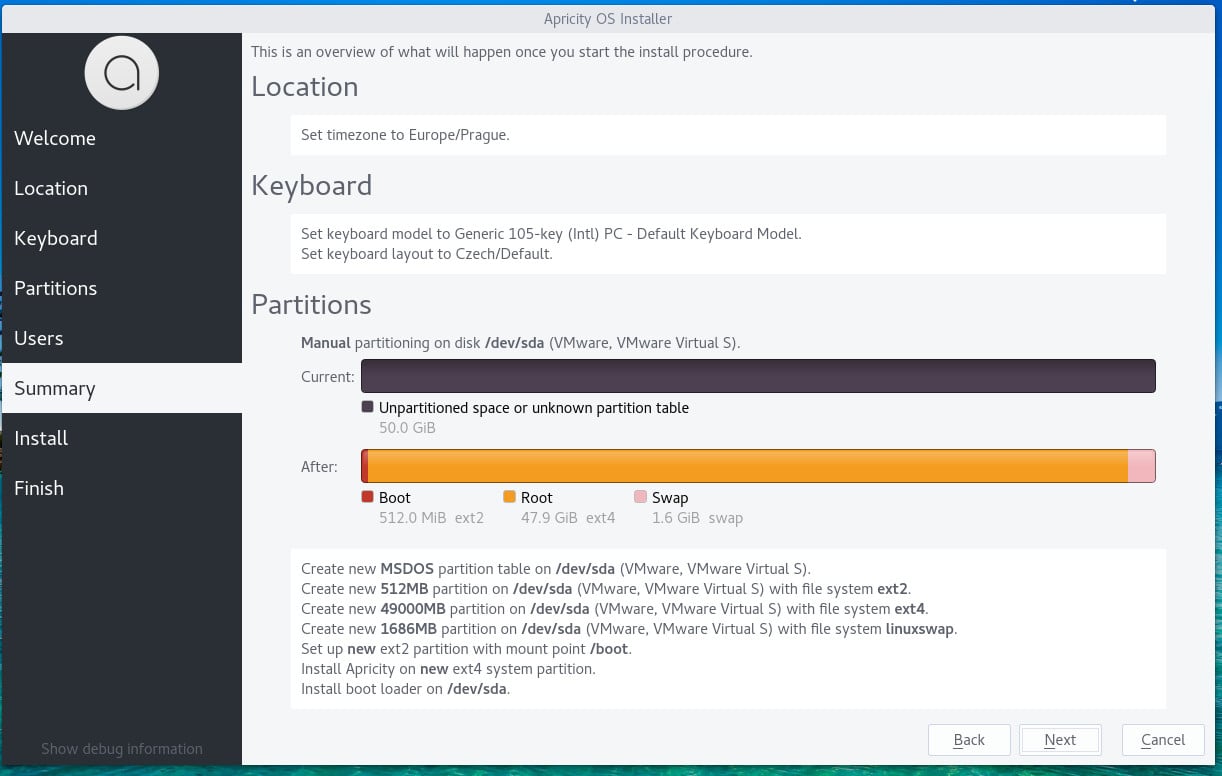This screenshot has height=776, width=1222.
Task: Click the Current partition bar
Action: 758,376
